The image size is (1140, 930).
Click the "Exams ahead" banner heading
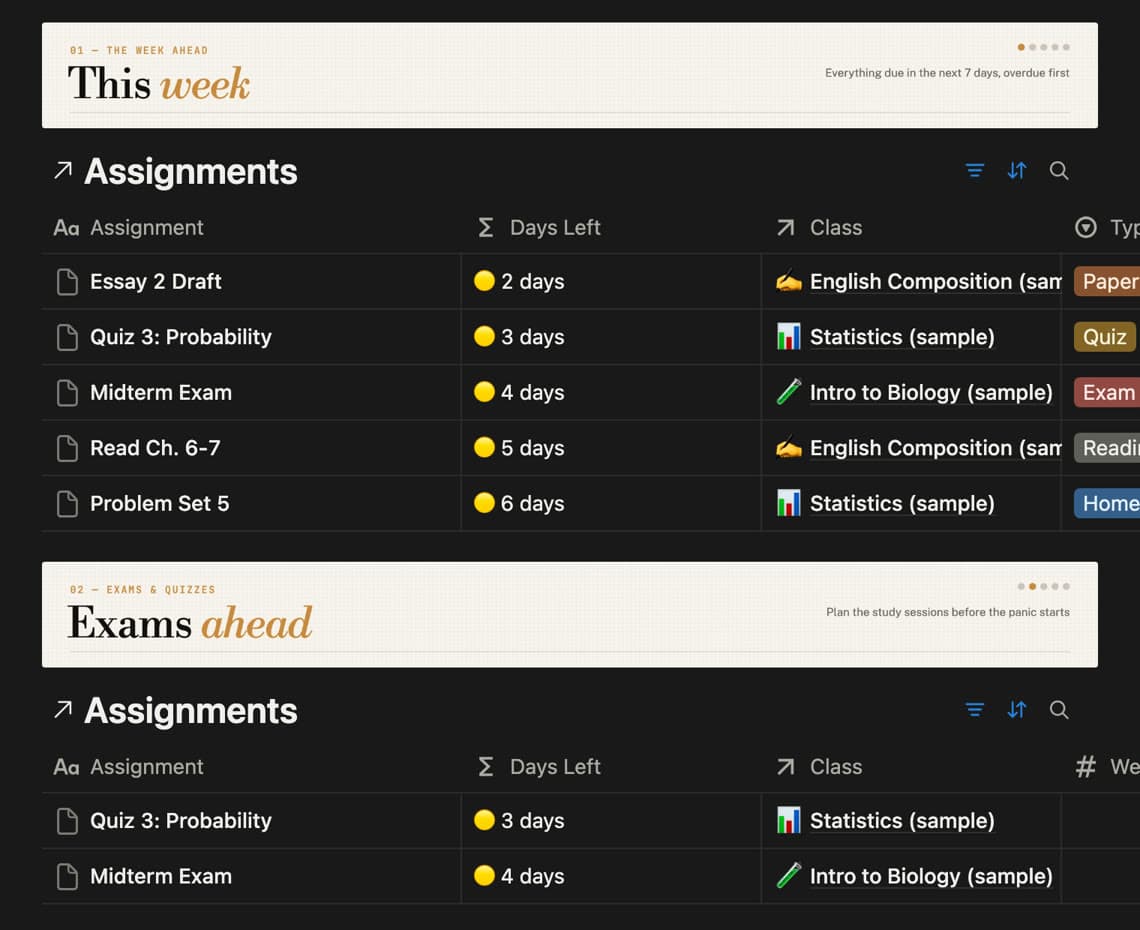(190, 622)
